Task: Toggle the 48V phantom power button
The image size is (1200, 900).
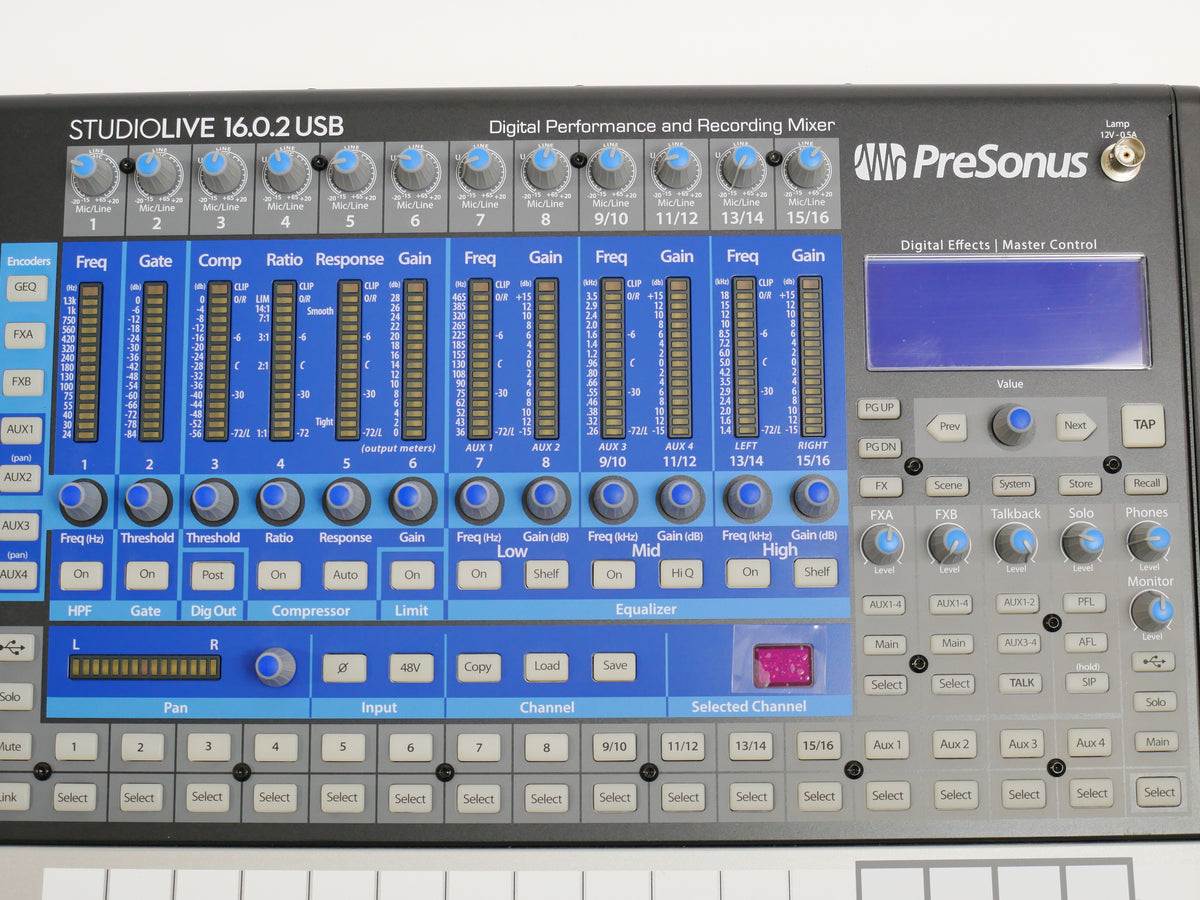Action: [411, 668]
